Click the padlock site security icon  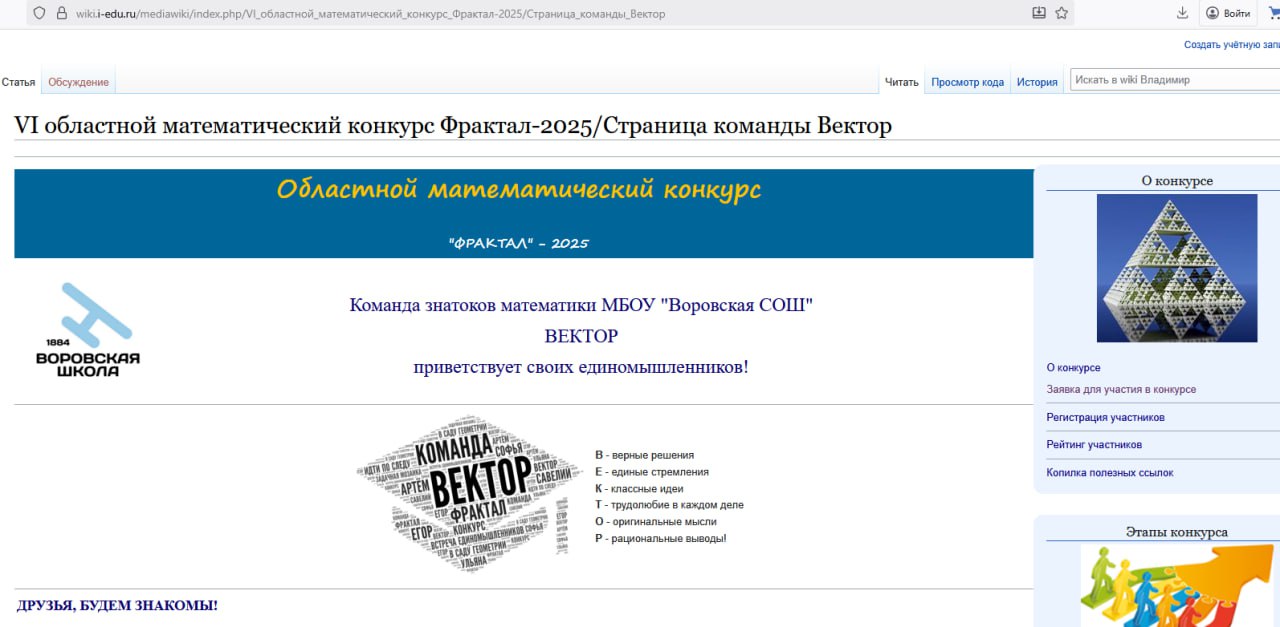tap(60, 13)
